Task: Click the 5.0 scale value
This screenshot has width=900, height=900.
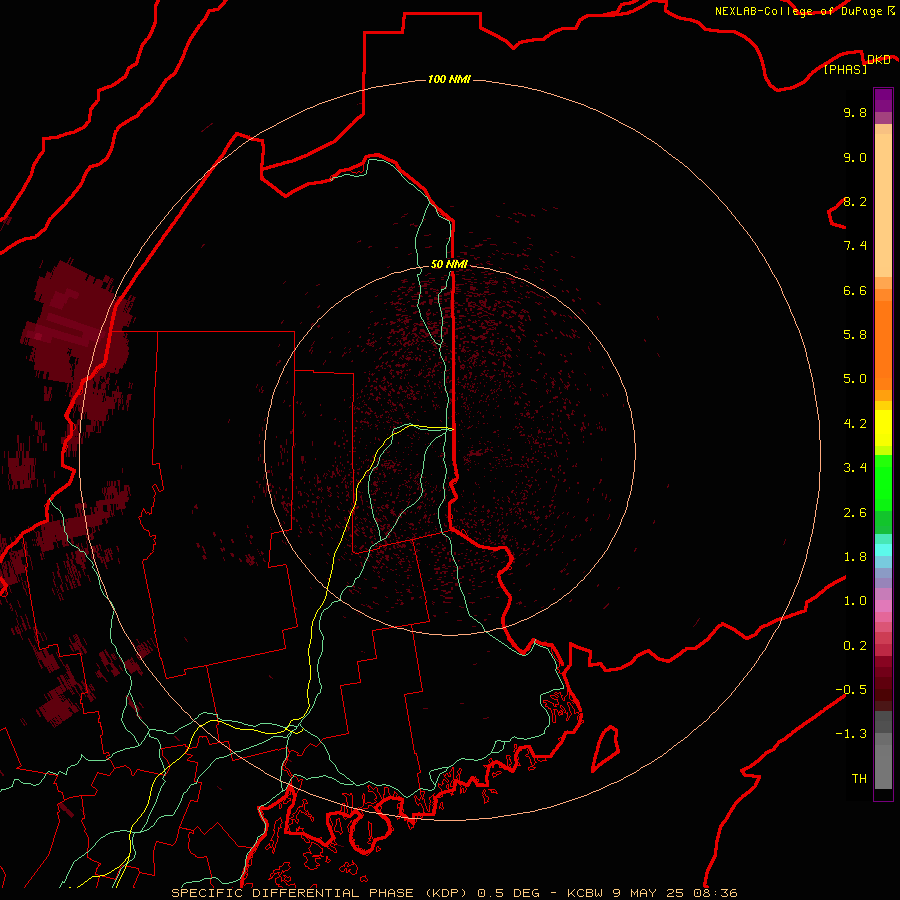Action: point(855,379)
